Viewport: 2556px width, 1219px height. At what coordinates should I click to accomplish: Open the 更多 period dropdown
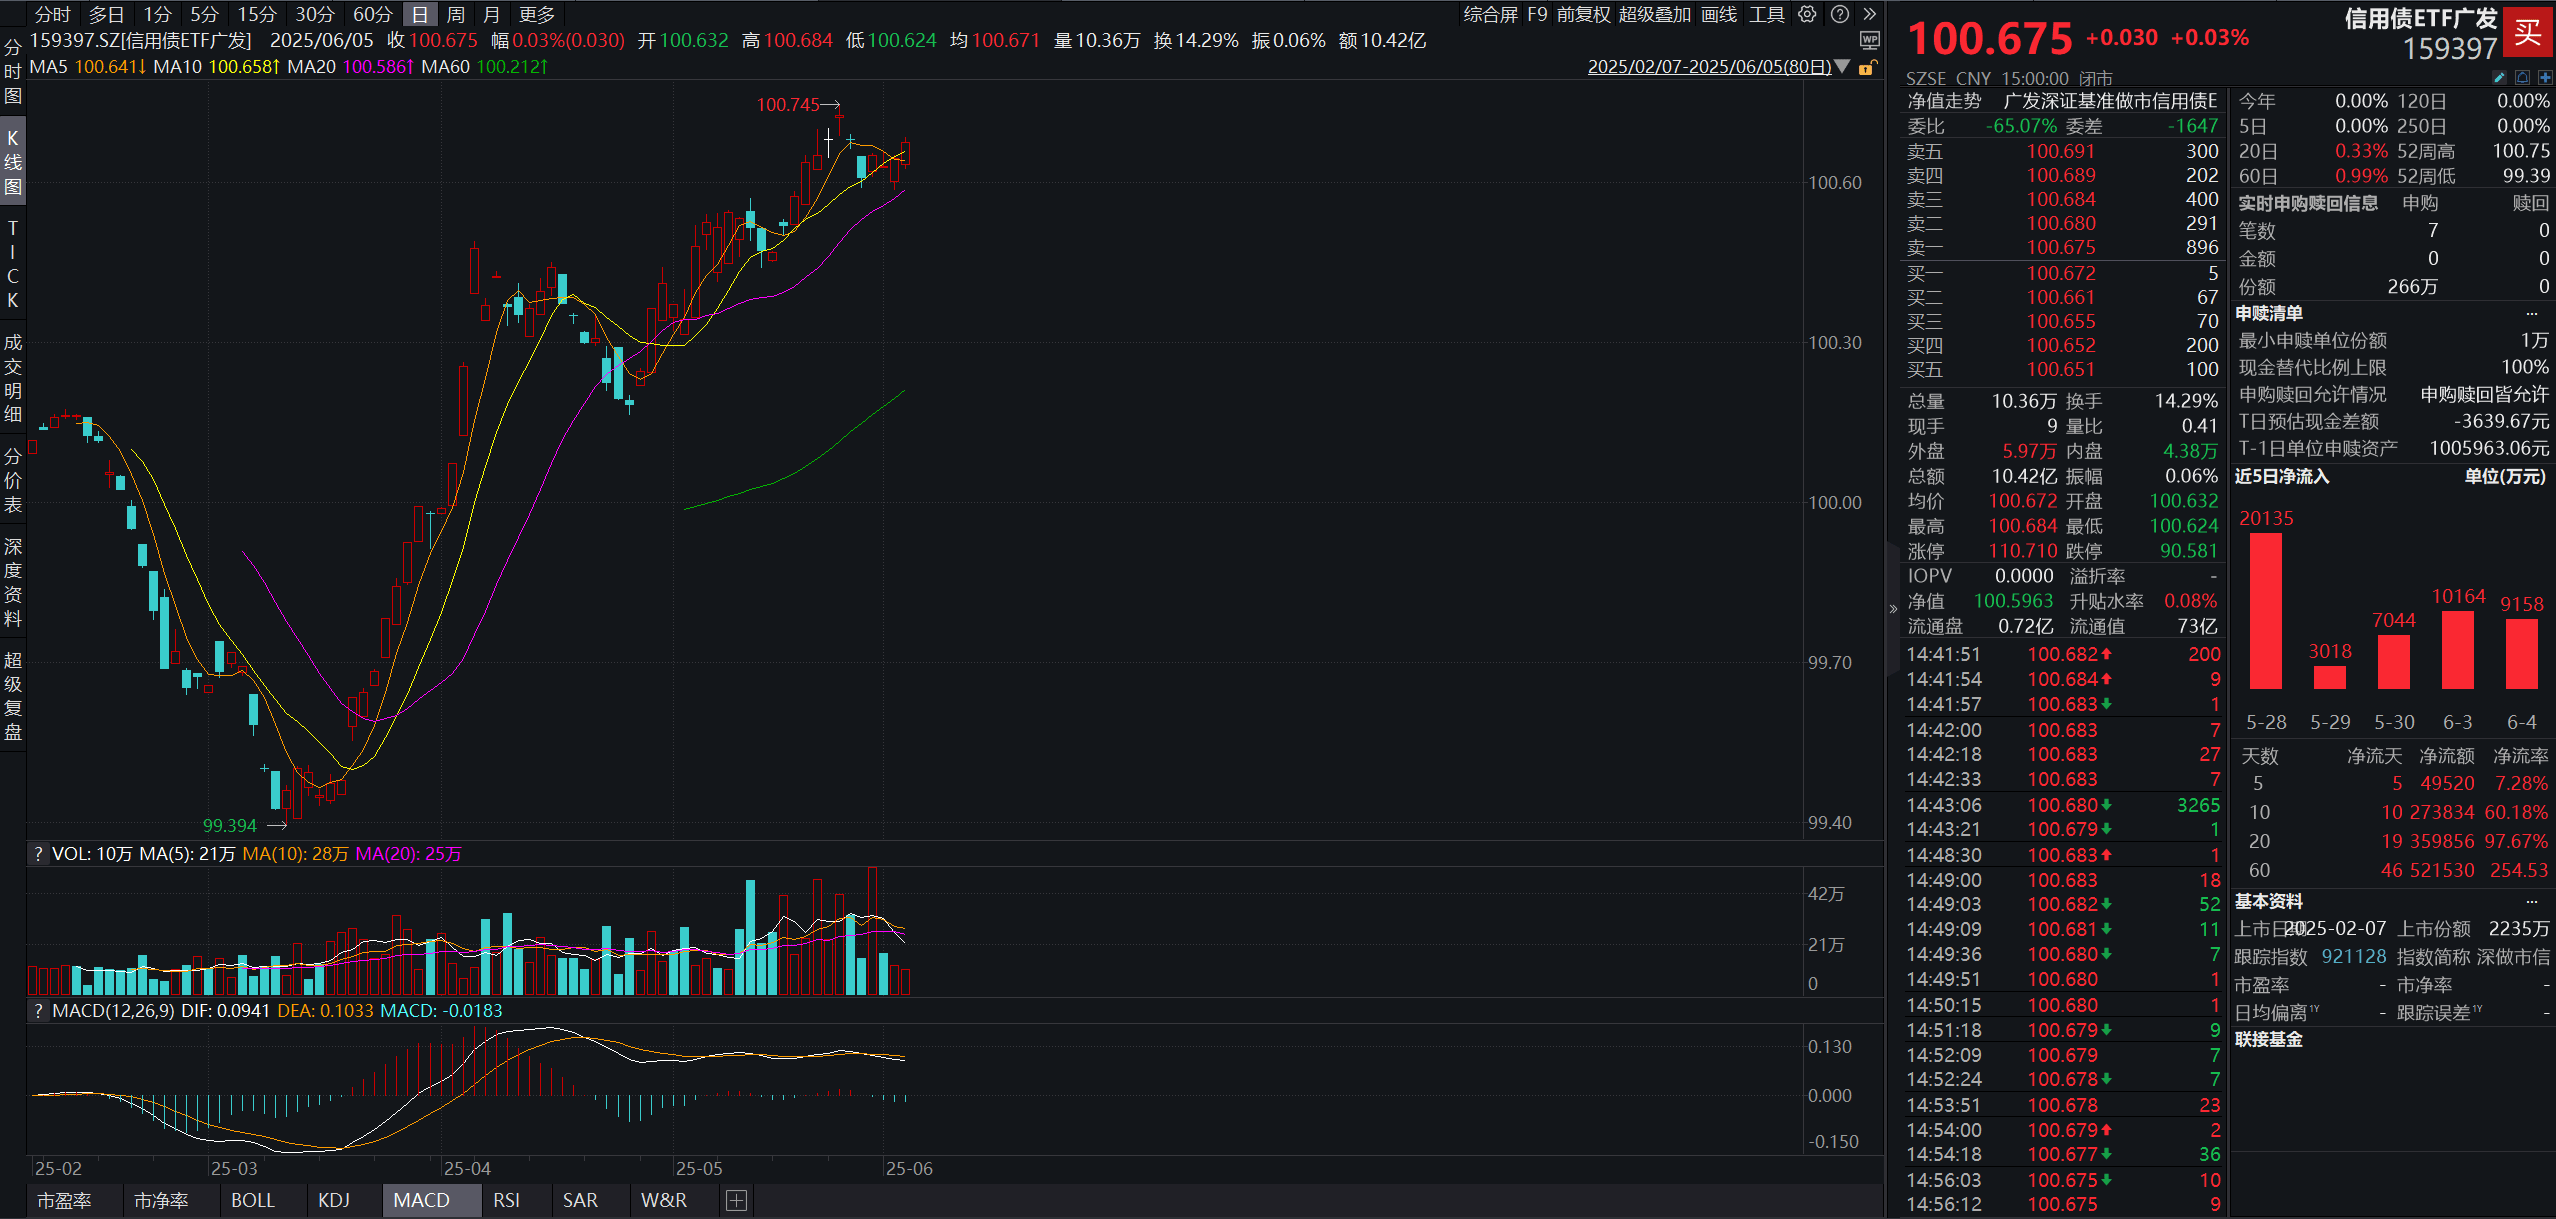point(537,14)
